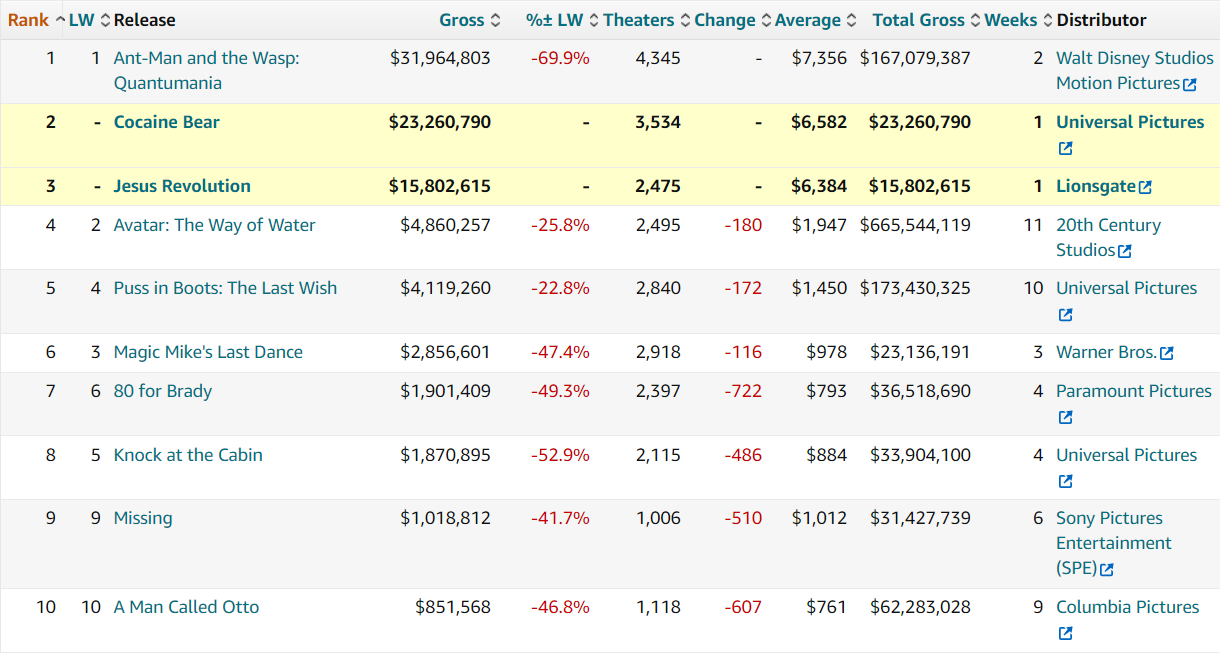Select A Man Called Otto gross $851,568
Screen dimensions: 1220x653
[453, 607]
